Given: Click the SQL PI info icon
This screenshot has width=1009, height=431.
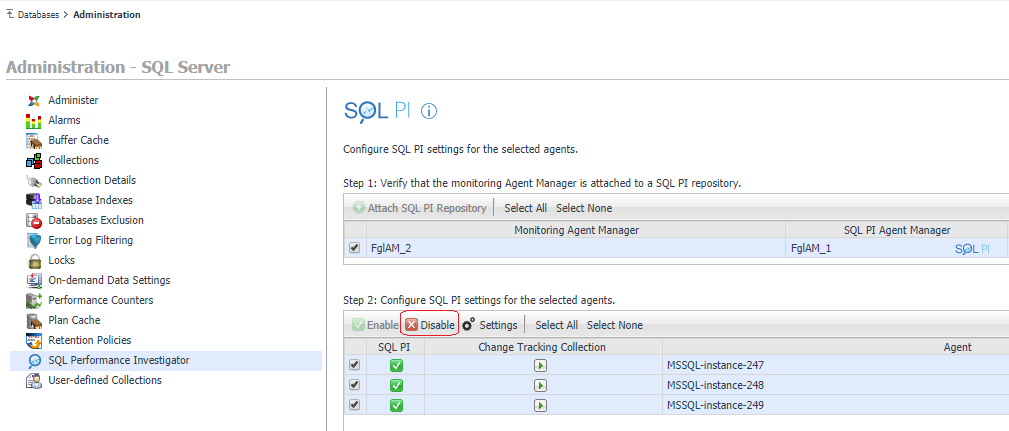Looking at the screenshot, I should click(x=429, y=111).
